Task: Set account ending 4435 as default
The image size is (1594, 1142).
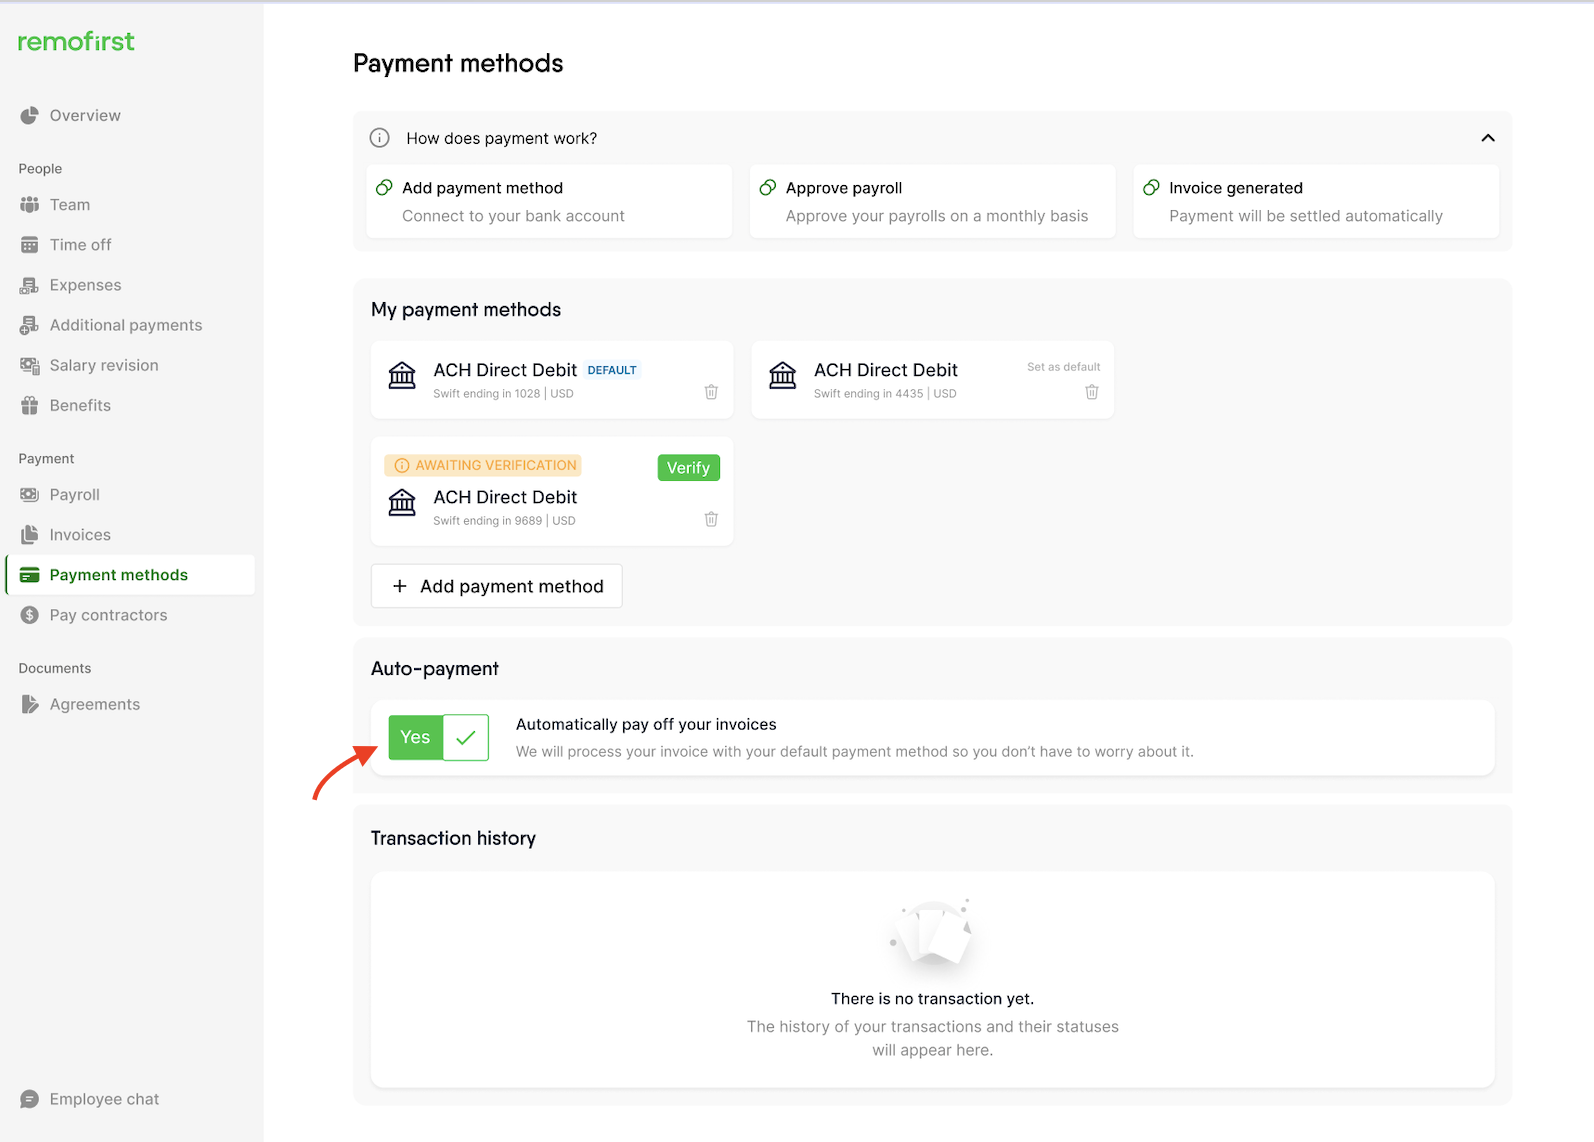Action: [x=1063, y=367]
